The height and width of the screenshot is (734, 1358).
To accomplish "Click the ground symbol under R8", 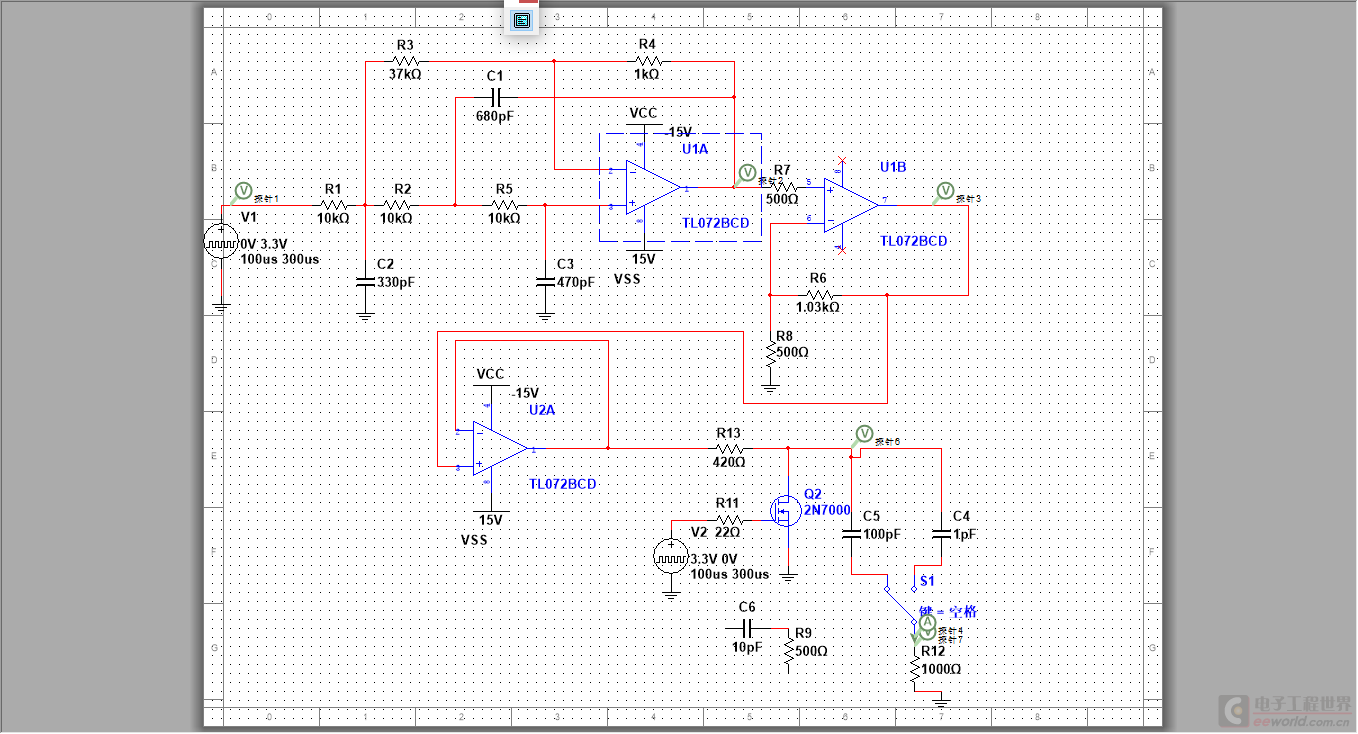I will 770,386.
